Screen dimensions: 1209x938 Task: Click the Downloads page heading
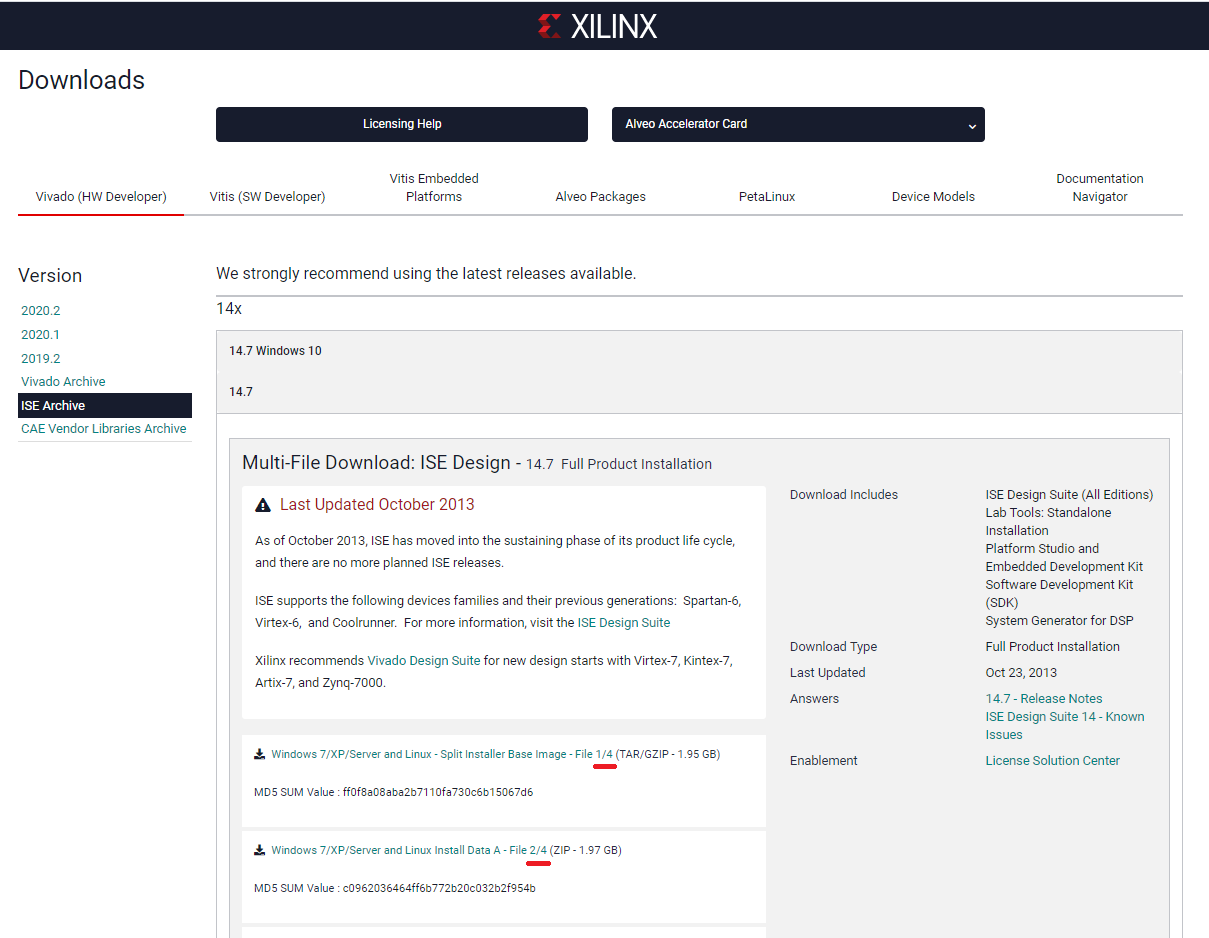82,81
